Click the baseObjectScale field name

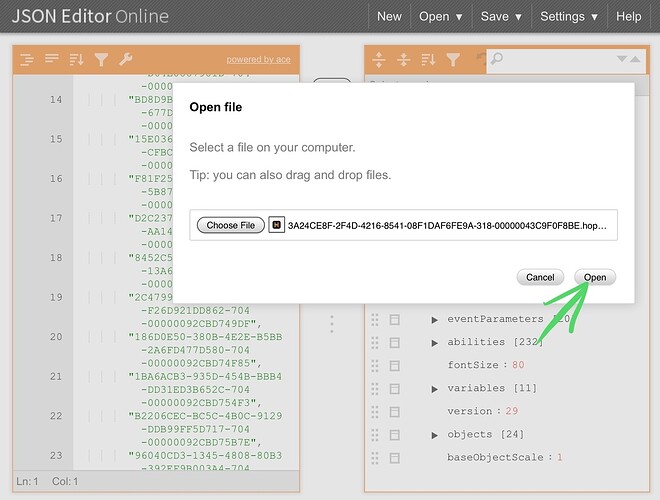tap(495, 457)
